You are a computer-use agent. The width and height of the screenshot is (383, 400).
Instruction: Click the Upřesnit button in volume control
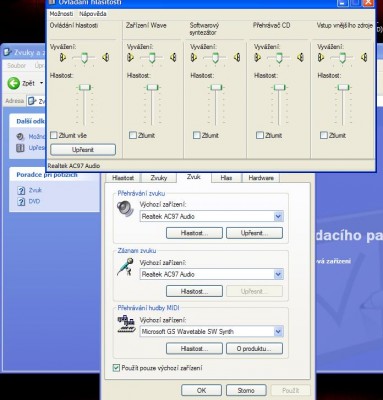click(x=83, y=150)
